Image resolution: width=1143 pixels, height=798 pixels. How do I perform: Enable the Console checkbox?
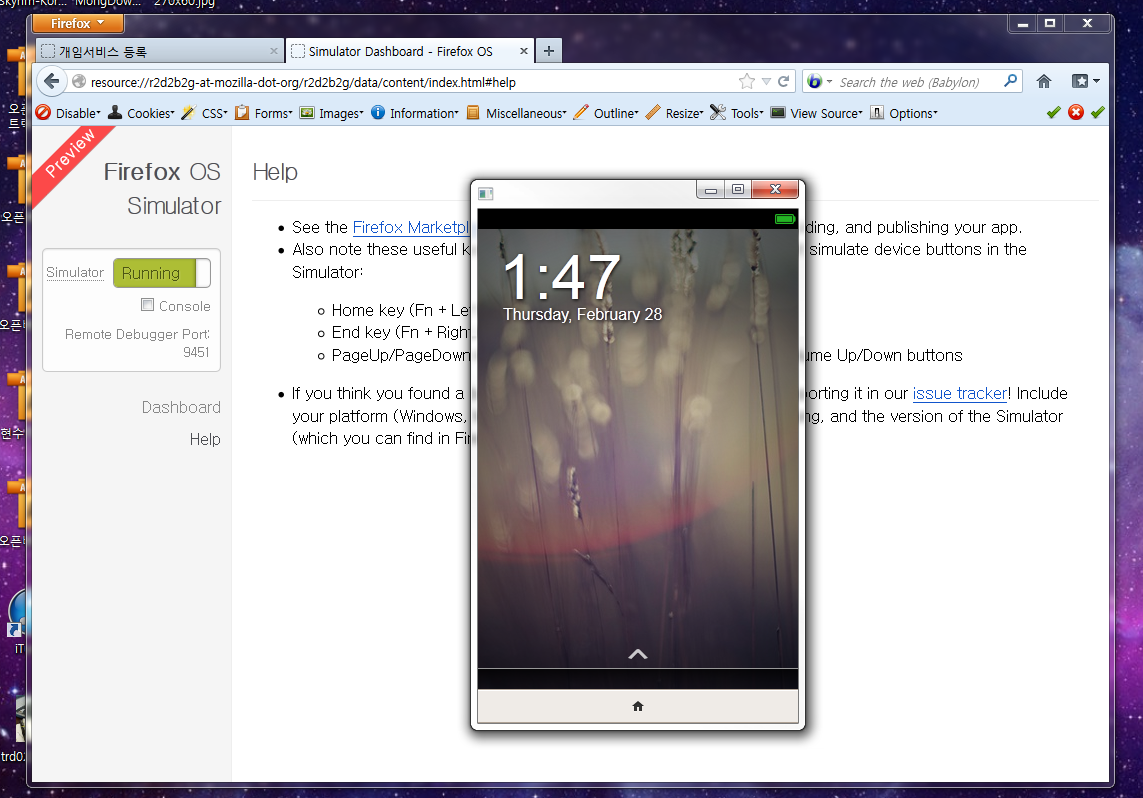[148, 306]
